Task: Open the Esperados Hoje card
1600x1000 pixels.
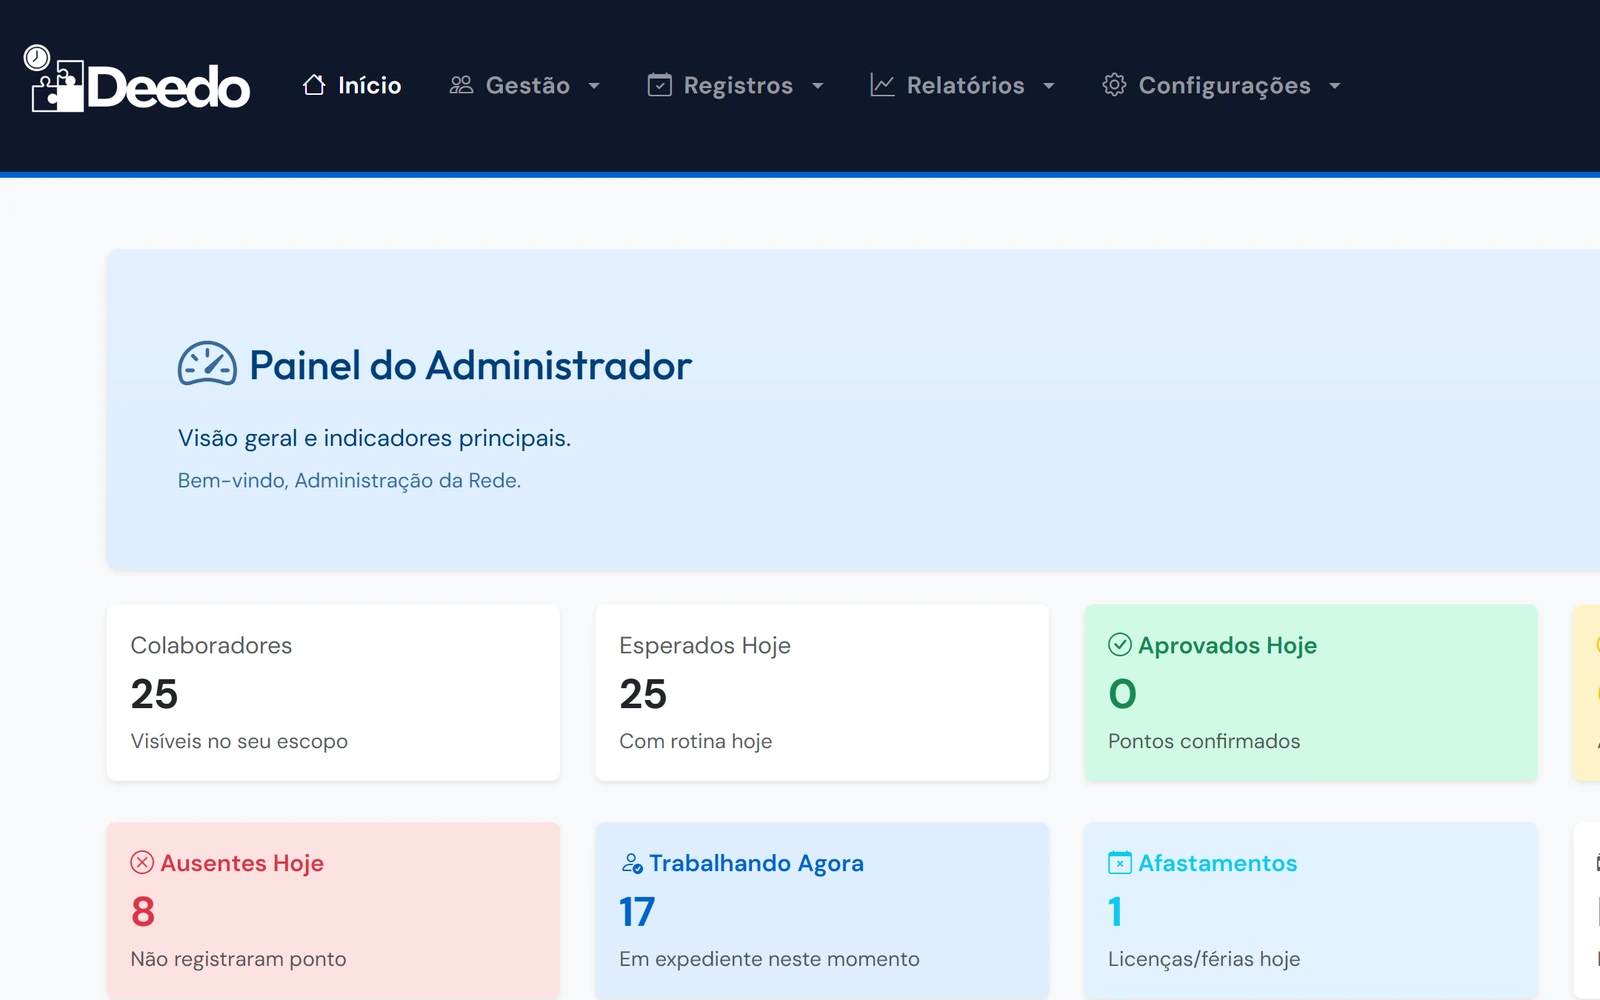Action: tap(822, 692)
